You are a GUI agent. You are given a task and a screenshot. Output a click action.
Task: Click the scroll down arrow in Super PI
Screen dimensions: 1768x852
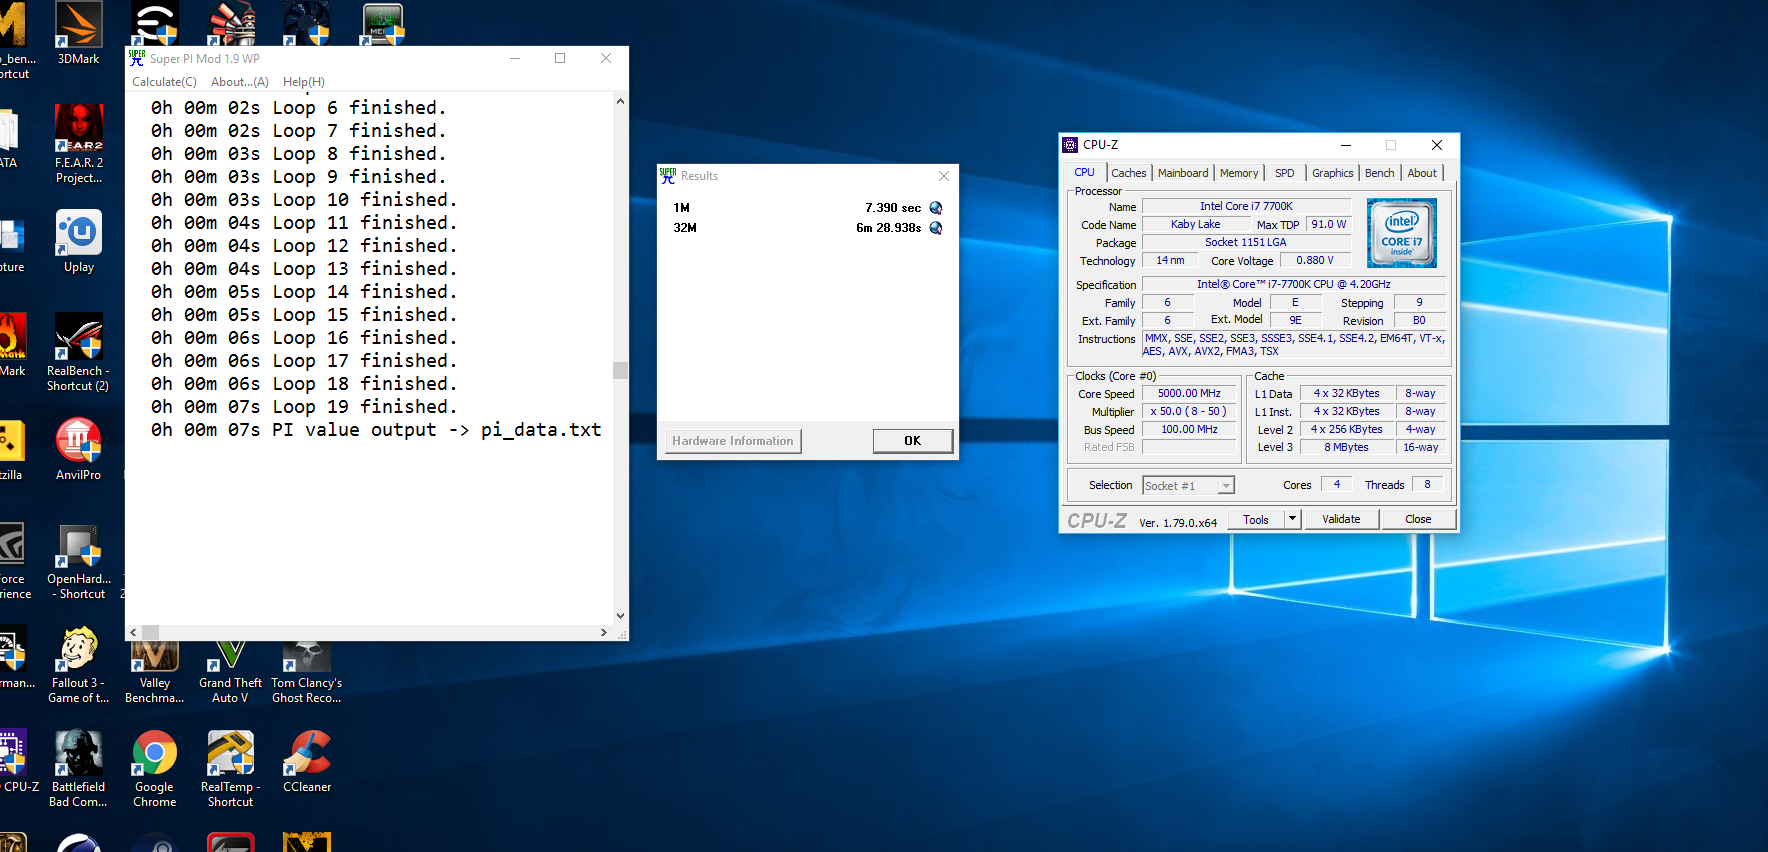[620, 616]
